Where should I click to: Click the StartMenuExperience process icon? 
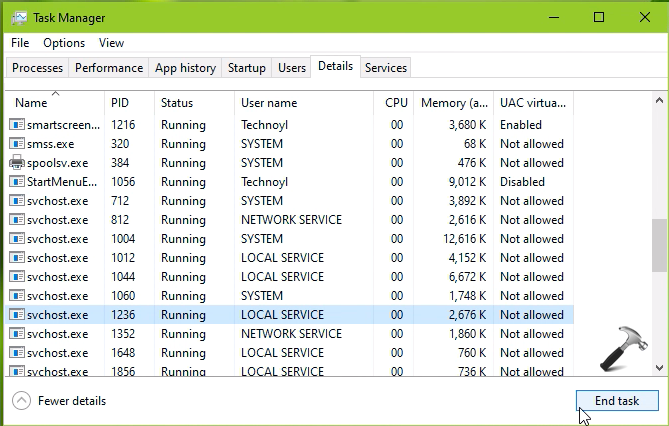(17, 182)
